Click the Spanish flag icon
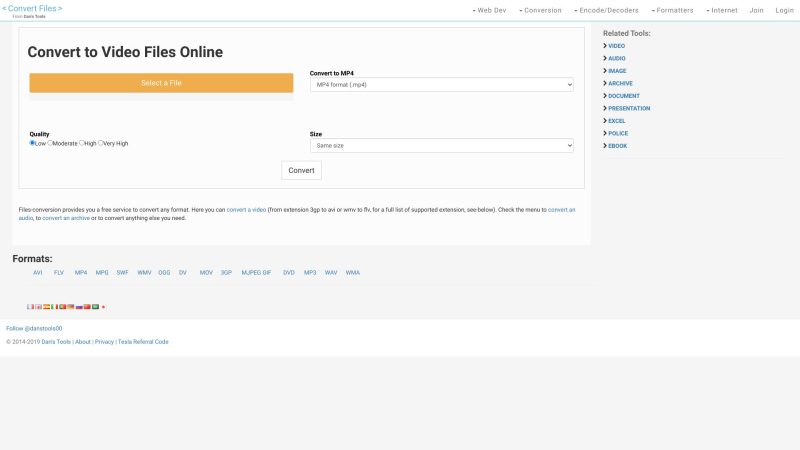 pyautogui.click(x=46, y=307)
